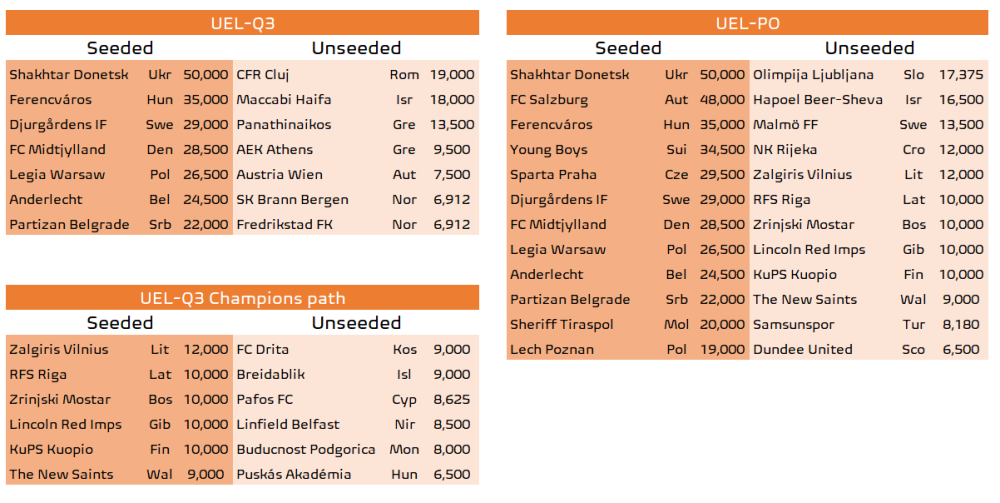Click the UEL-Q3 Champions path header
1000x503 pixels.
(243, 298)
